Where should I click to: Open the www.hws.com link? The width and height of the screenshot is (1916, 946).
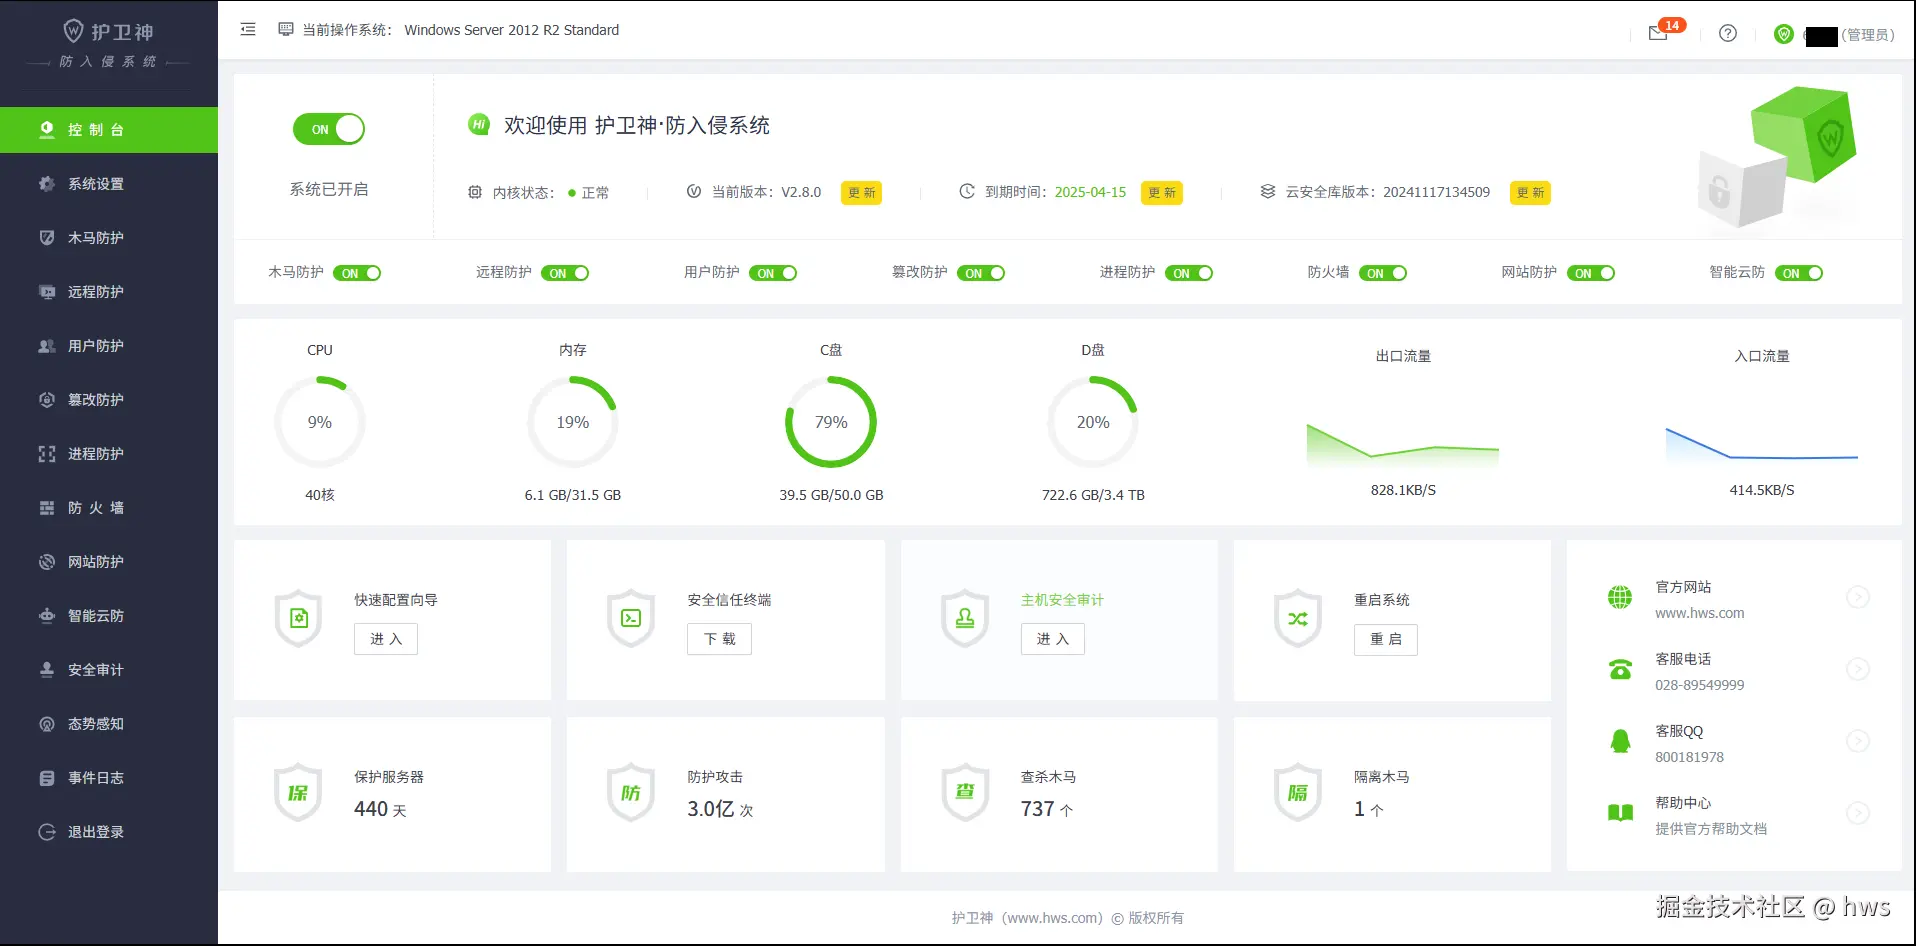tap(1699, 613)
